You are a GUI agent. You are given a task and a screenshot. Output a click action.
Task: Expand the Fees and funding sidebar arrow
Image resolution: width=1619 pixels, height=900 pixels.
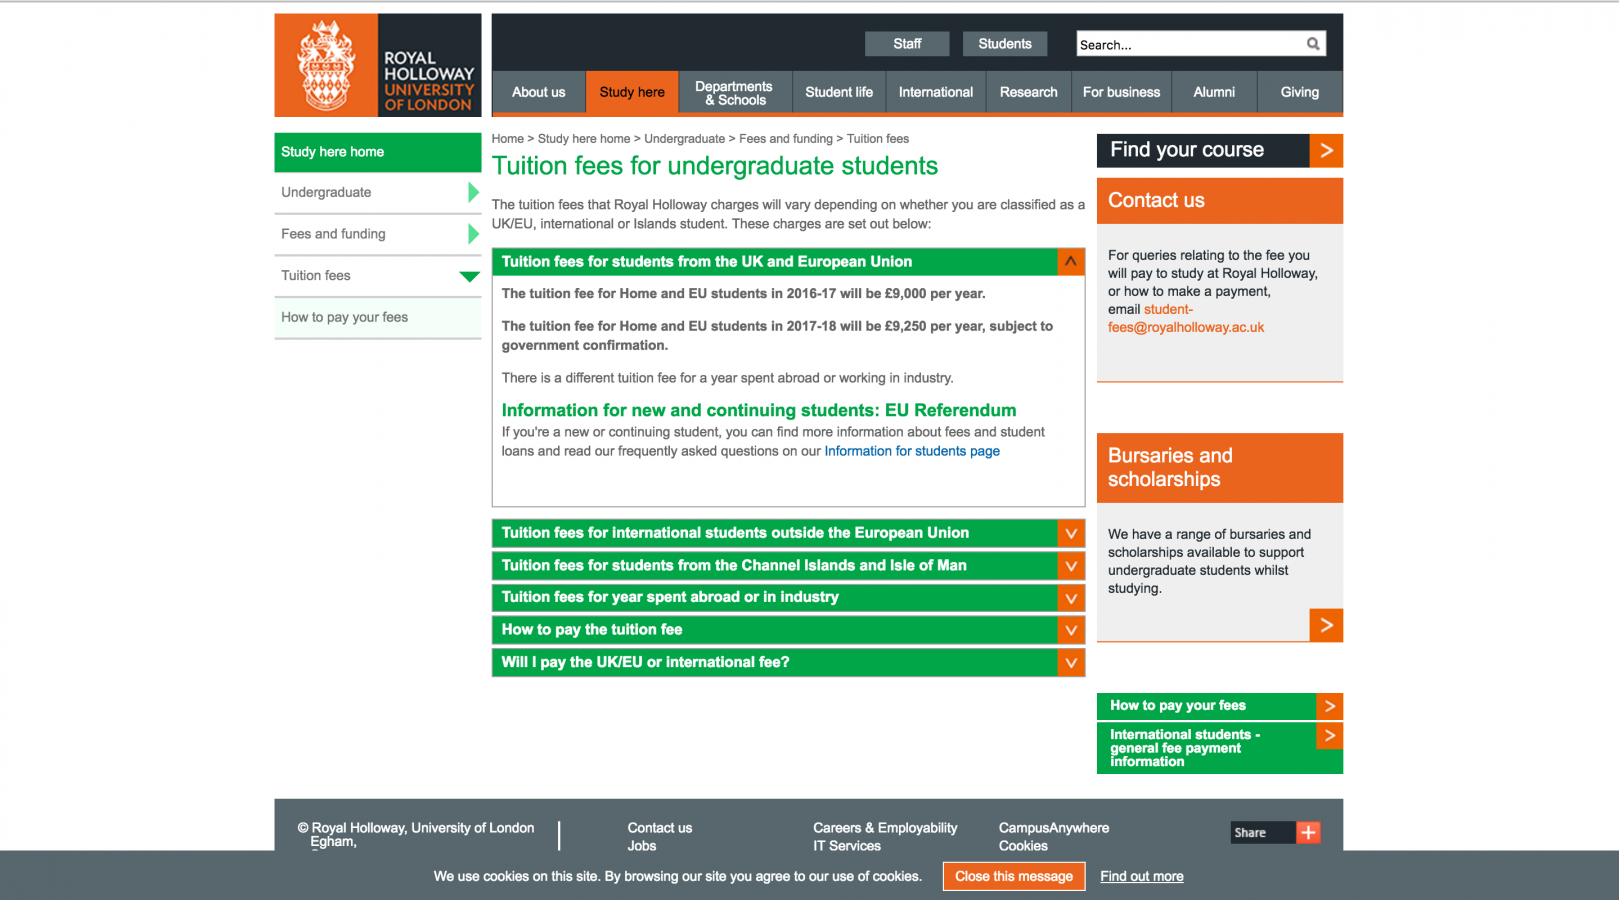473,234
